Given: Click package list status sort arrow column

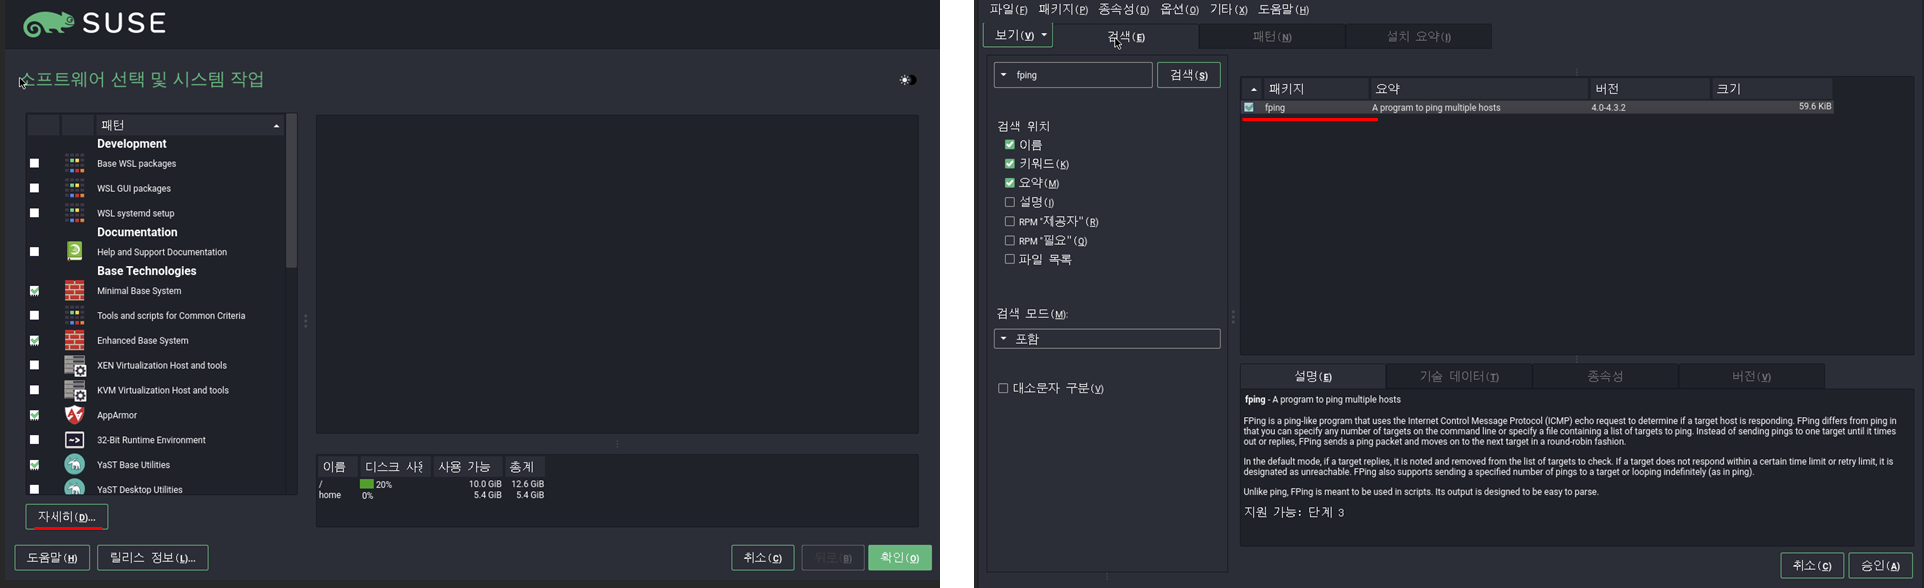Looking at the screenshot, I should (1253, 89).
